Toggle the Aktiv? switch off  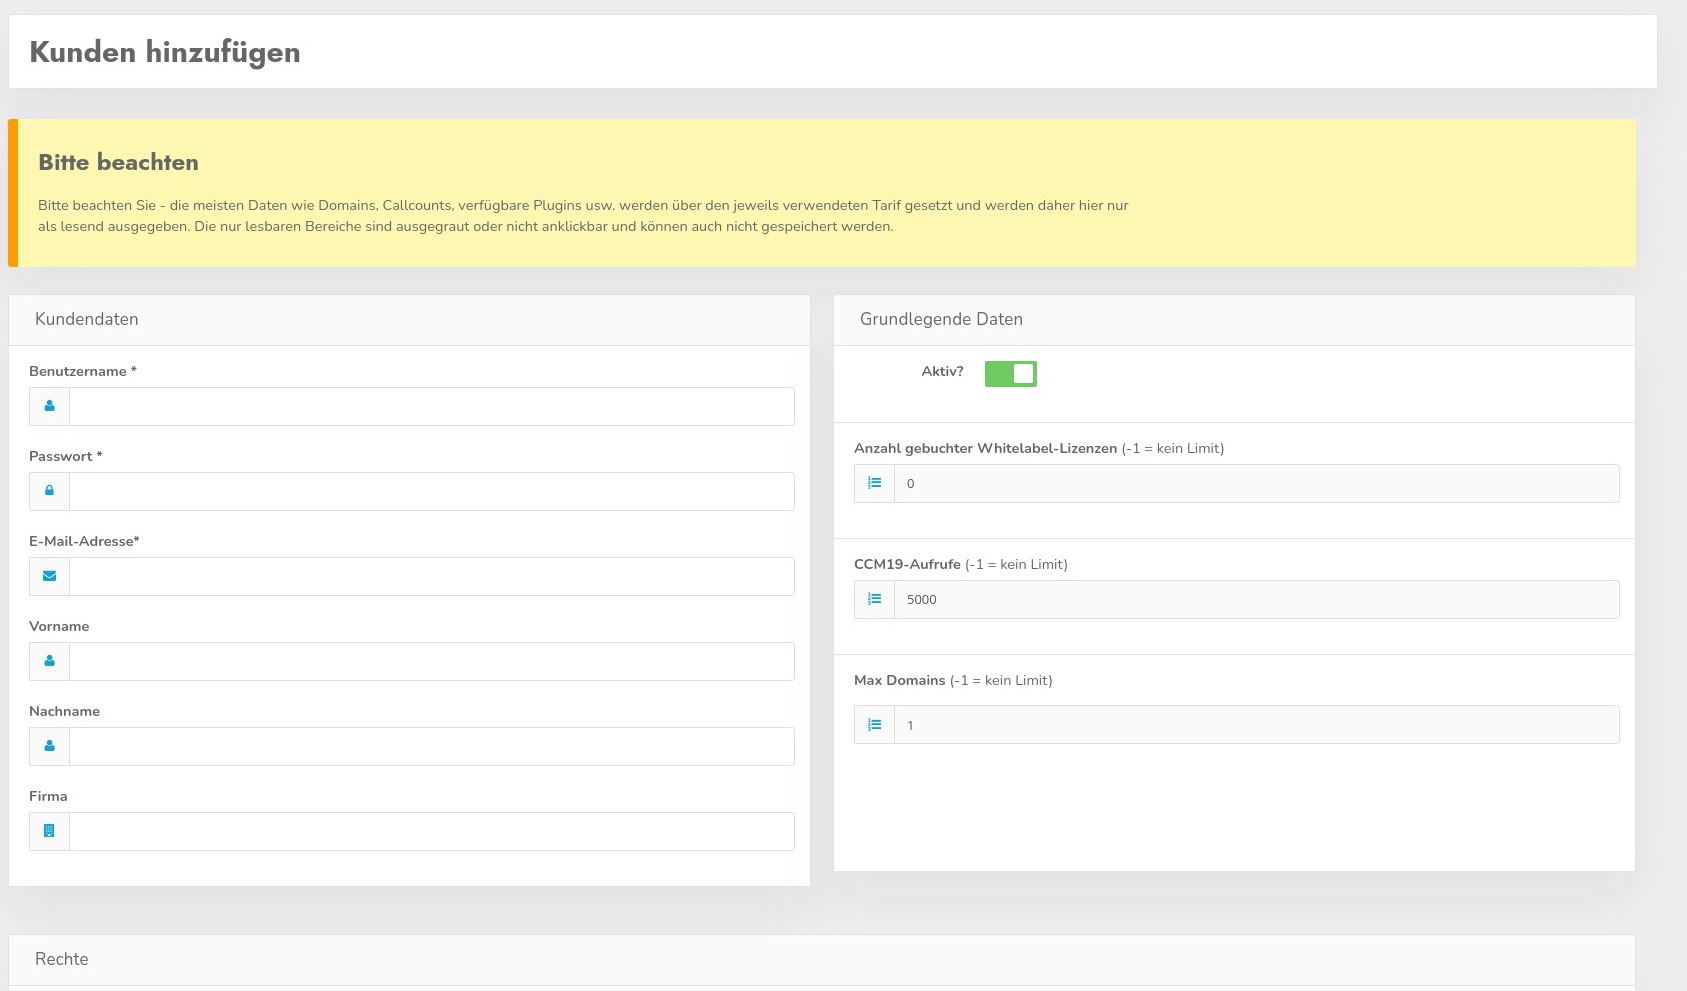click(x=1010, y=373)
